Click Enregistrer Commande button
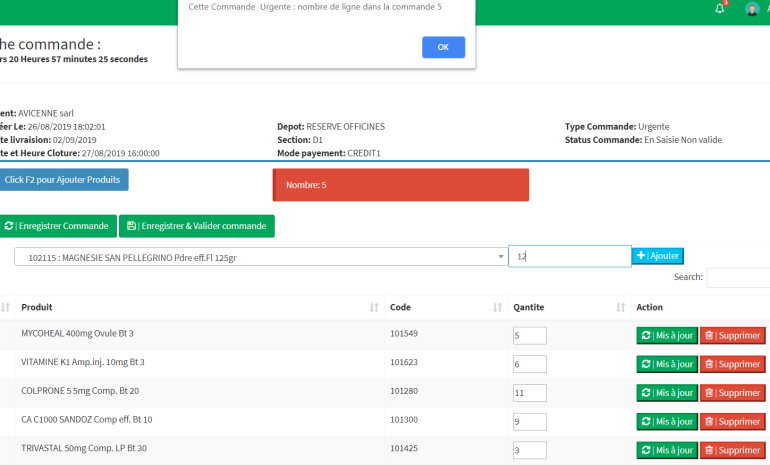The width and height of the screenshot is (770, 465). coord(57,226)
